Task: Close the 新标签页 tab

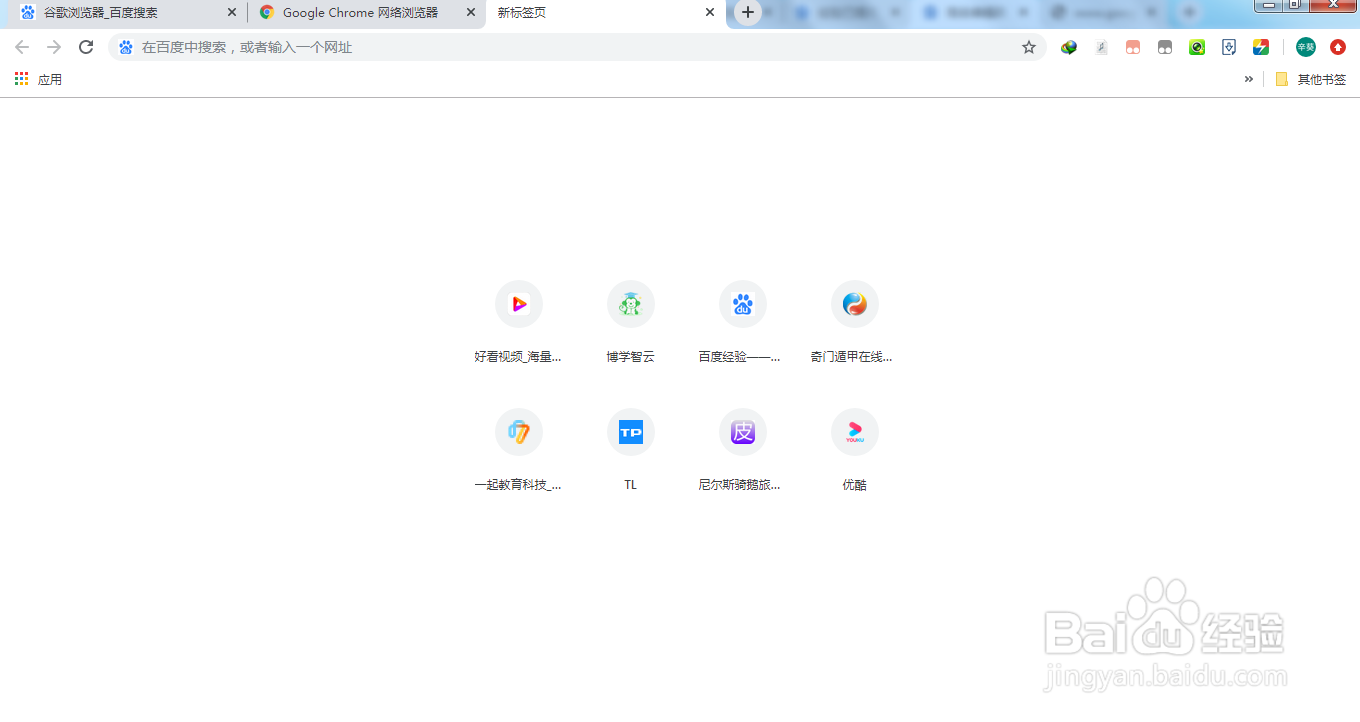Action: pyautogui.click(x=710, y=13)
